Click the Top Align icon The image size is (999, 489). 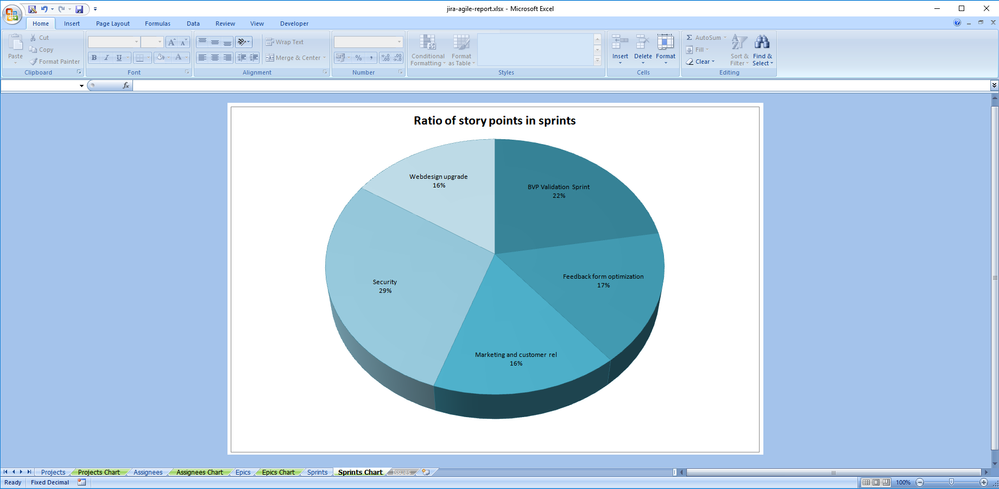202,42
